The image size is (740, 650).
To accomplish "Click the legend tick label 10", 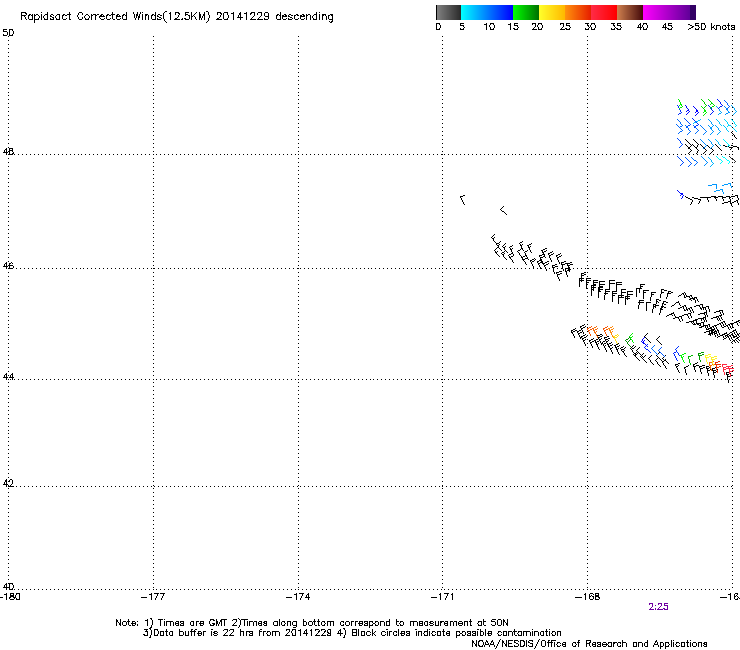I will click(x=489, y=27).
